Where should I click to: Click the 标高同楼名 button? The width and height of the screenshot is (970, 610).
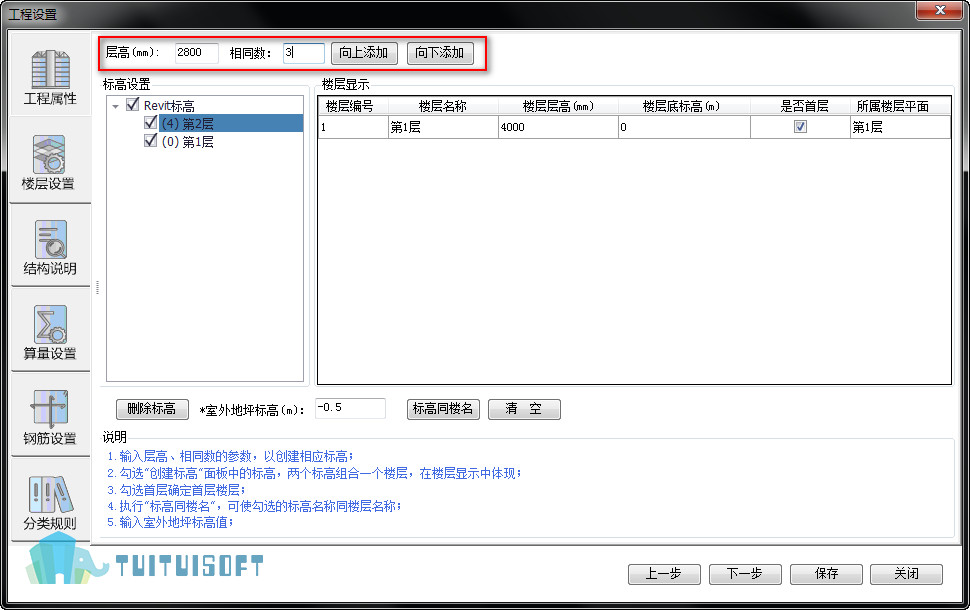444,409
